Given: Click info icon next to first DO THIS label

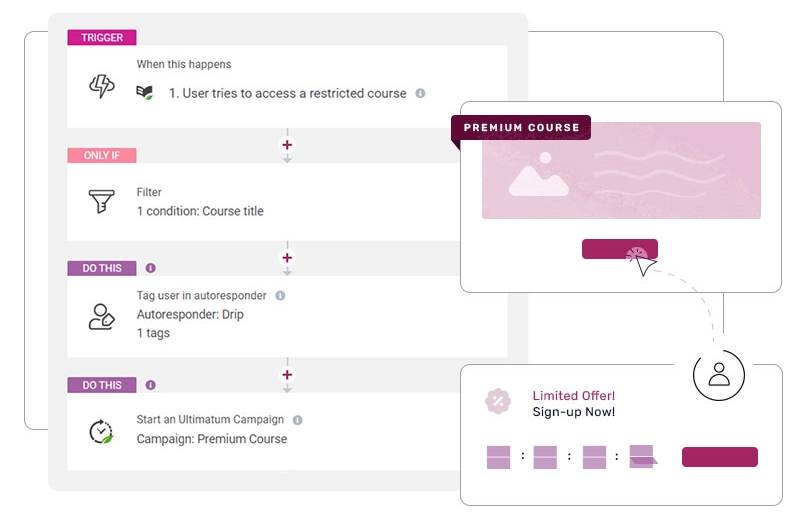Looking at the screenshot, I should [x=151, y=268].
